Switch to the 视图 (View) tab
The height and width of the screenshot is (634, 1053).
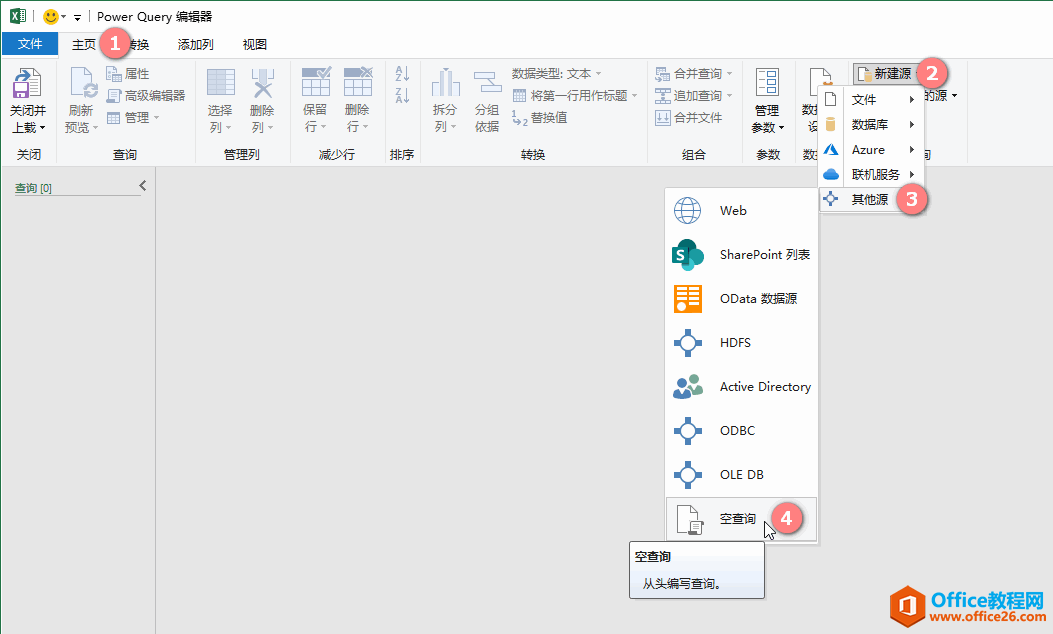tap(255, 44)
